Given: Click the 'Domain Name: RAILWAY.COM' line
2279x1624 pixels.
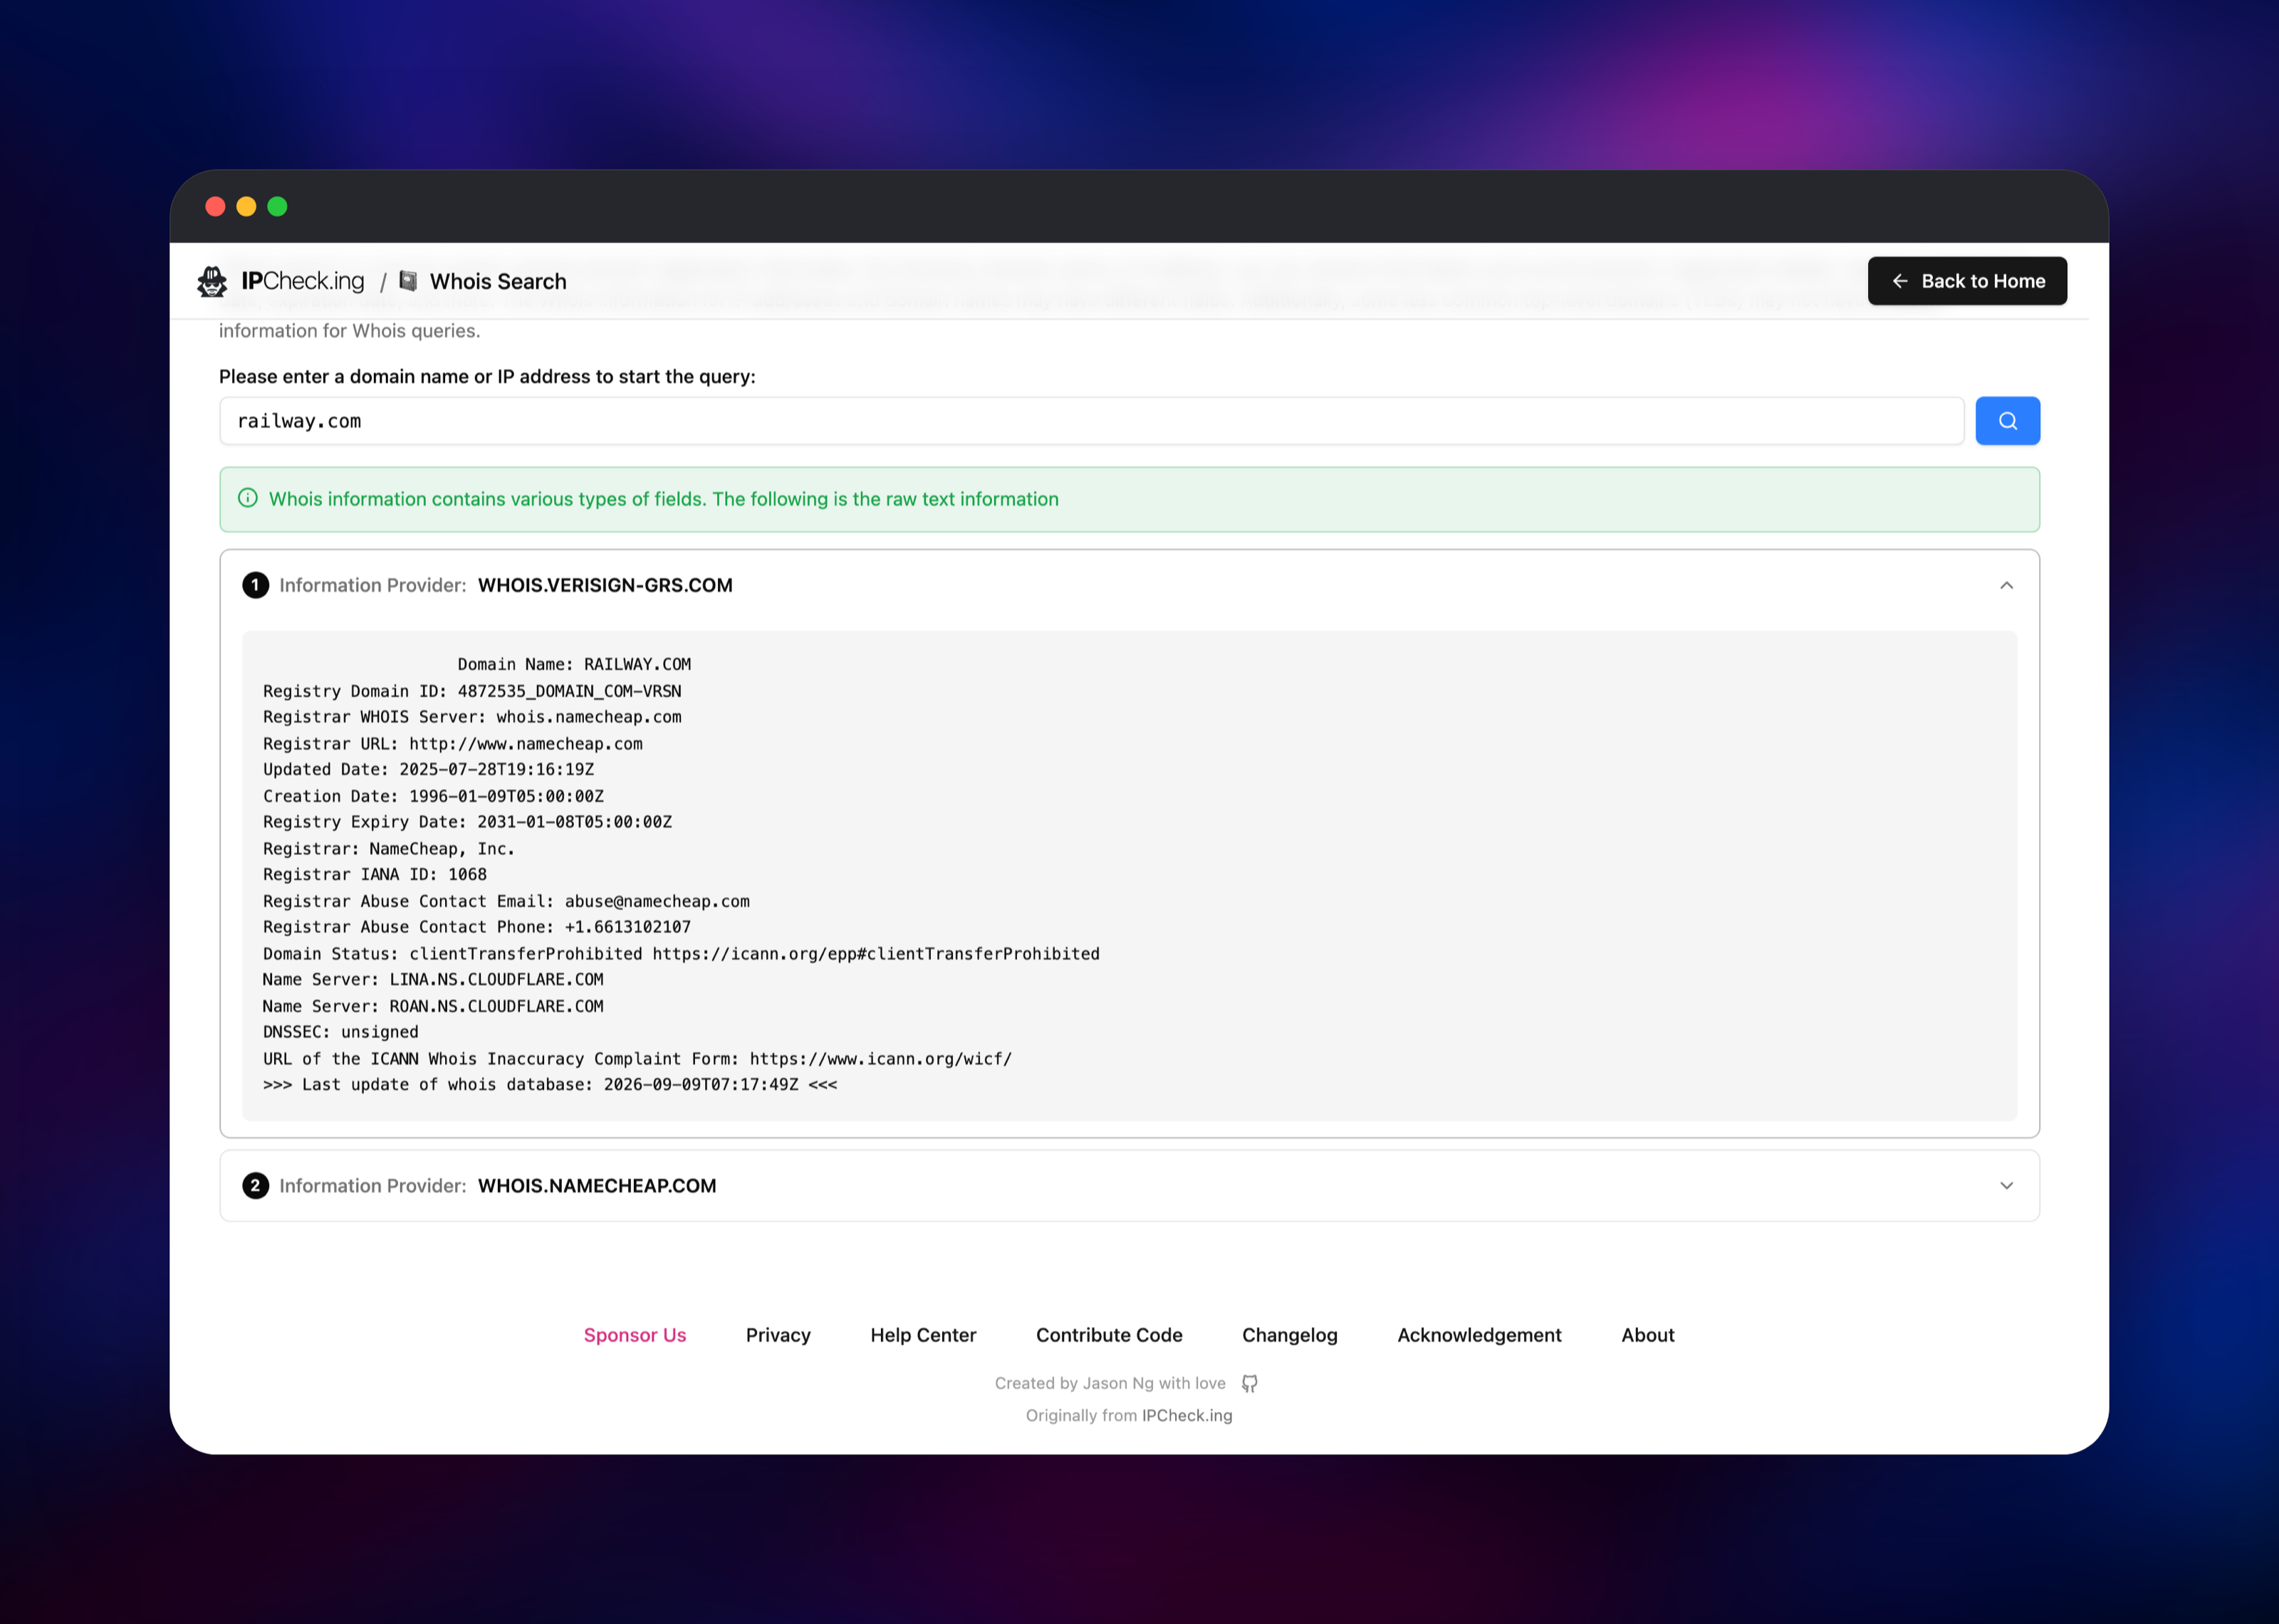Looking at the screenshot, I should [x=574, y=664].
